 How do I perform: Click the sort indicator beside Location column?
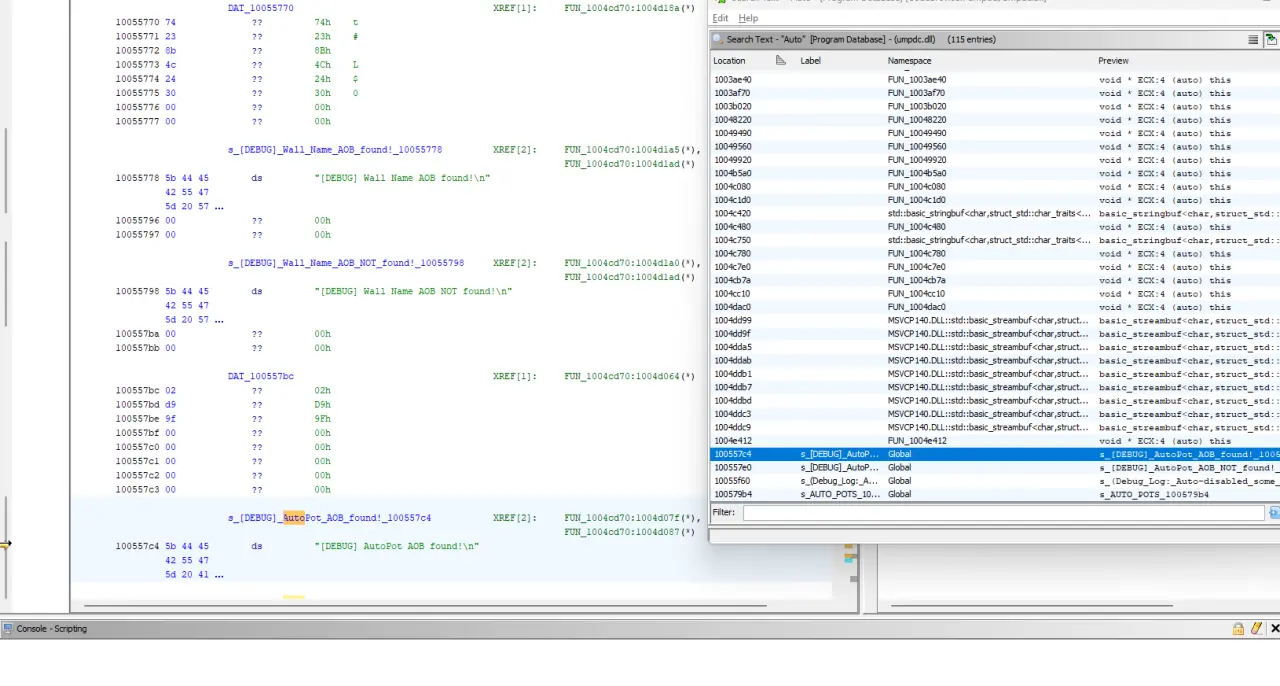pos(781,60)
